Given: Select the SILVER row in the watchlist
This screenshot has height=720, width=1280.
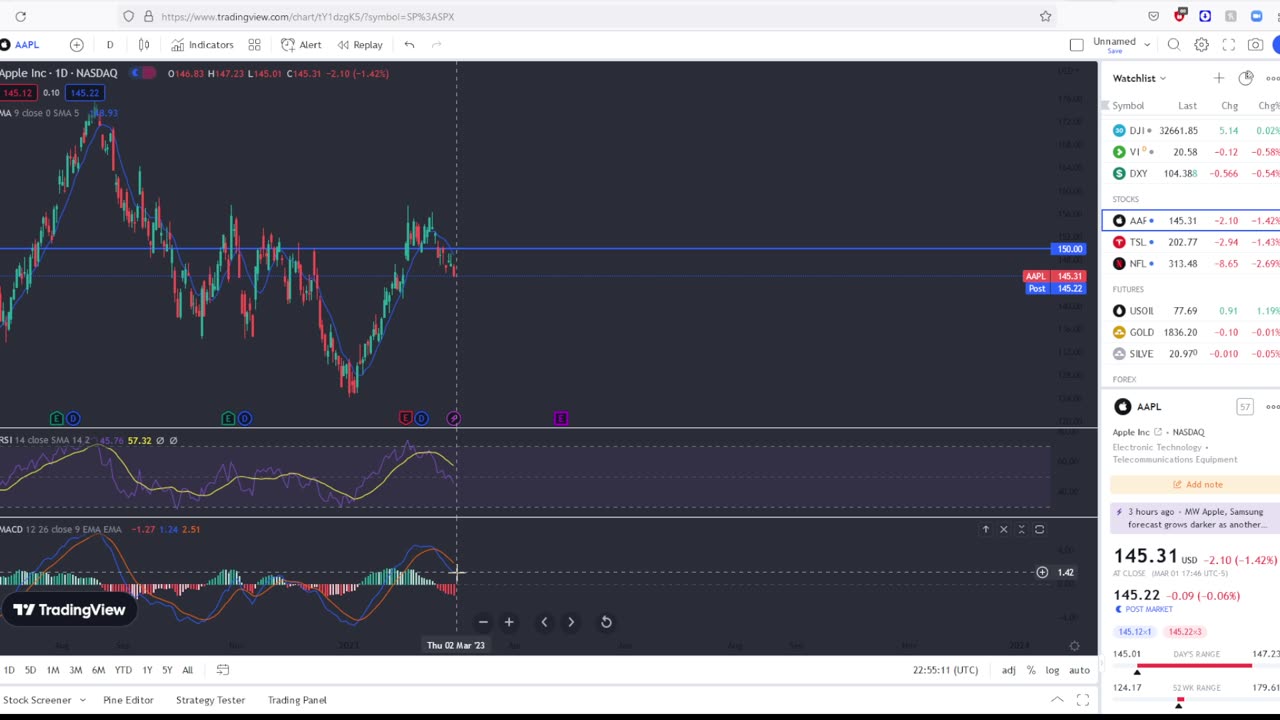Looking at the screenshot, I should [x=1191, y=354].
